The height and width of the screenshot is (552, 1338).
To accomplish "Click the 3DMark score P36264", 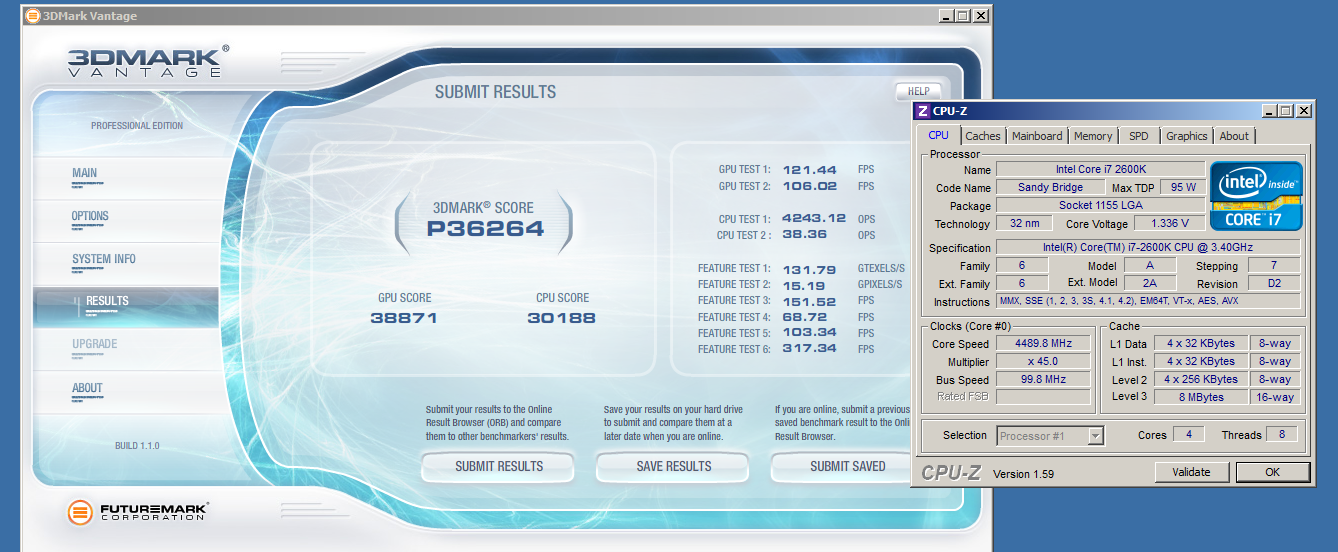I will [x=485, y=228].
